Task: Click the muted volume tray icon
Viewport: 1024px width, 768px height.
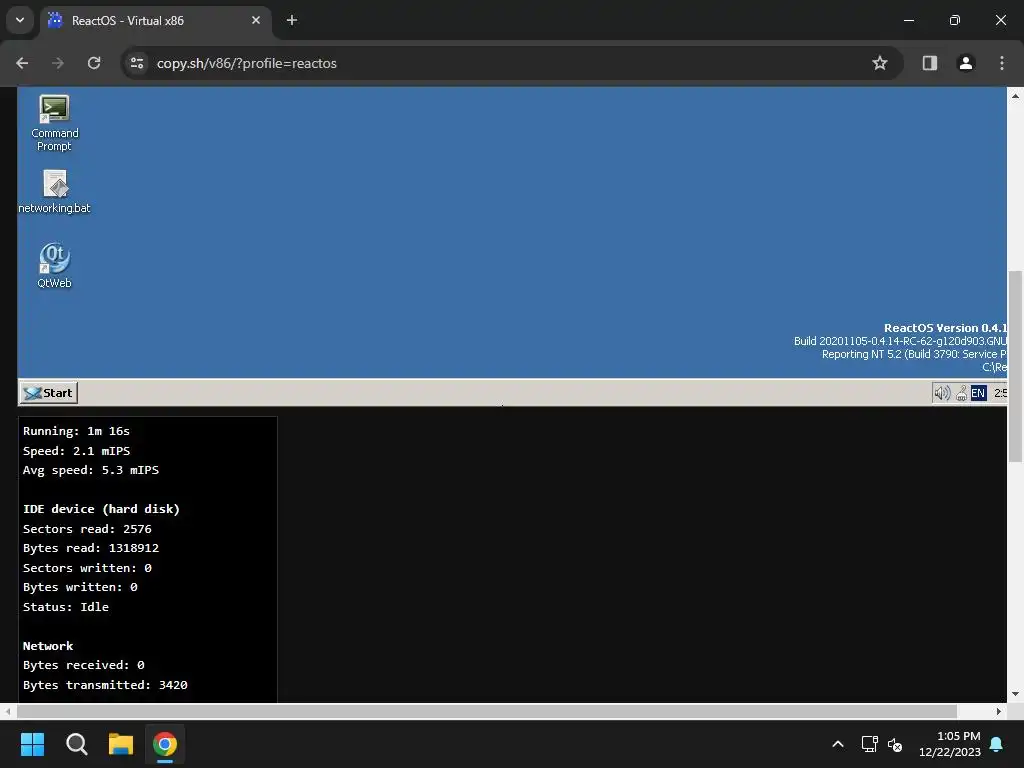Action: coord(895,744)
